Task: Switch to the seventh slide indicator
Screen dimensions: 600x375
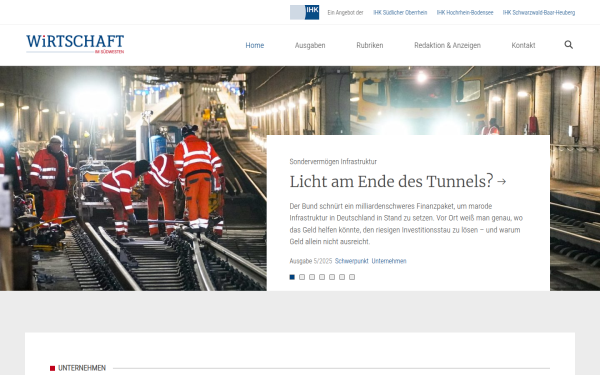Action: [352, 277]
